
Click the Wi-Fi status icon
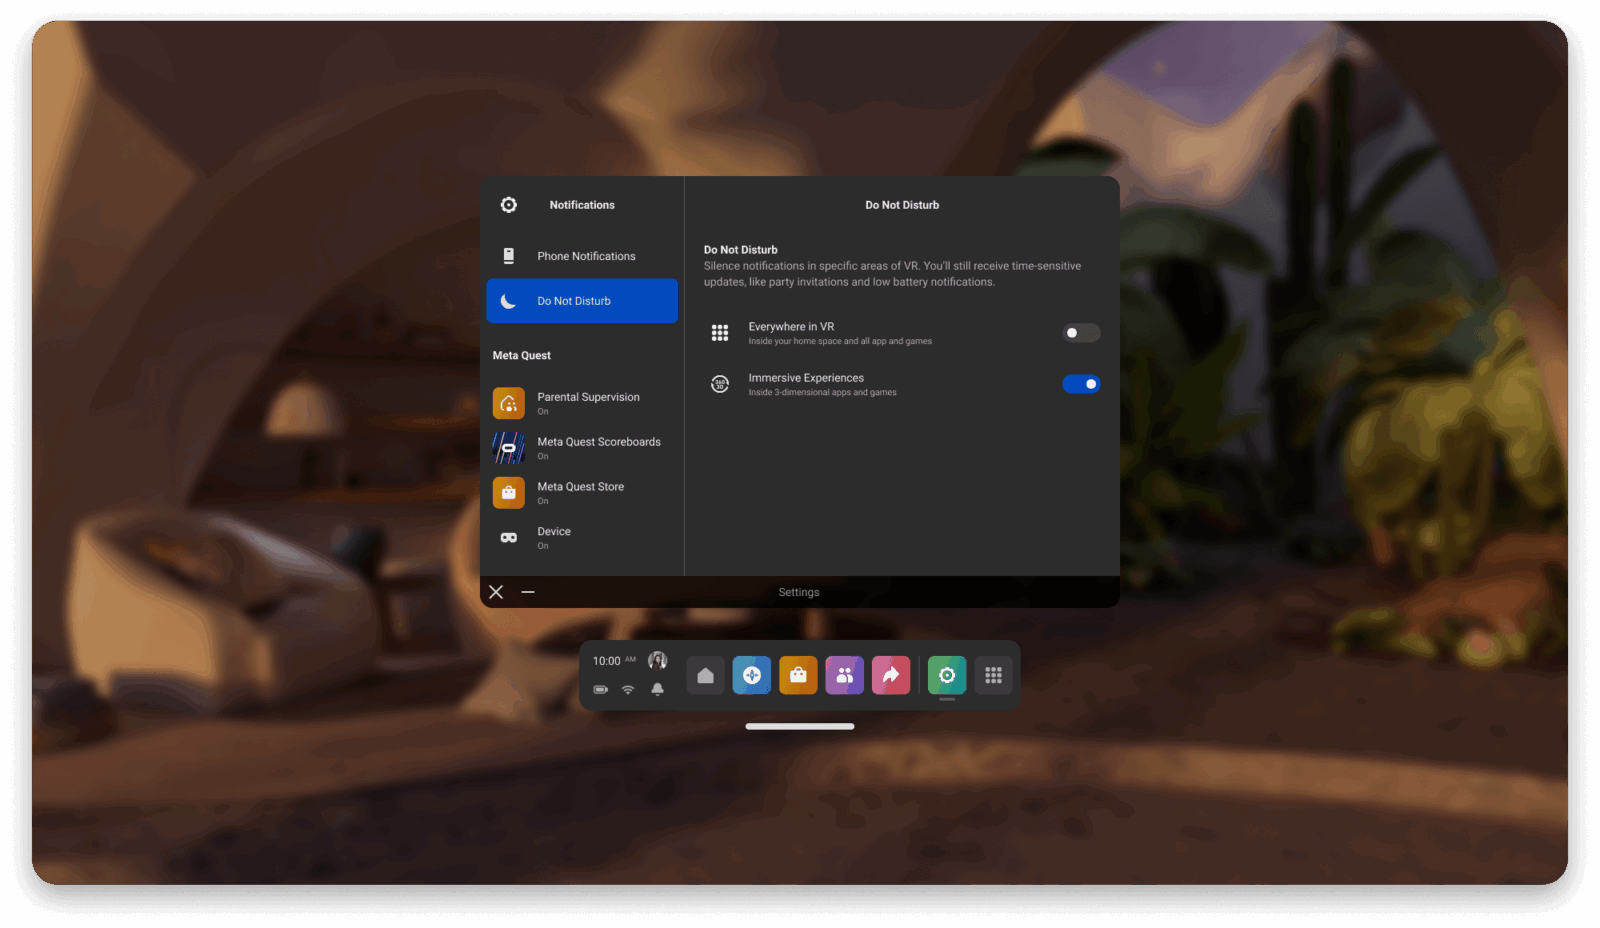click(628, 689)
